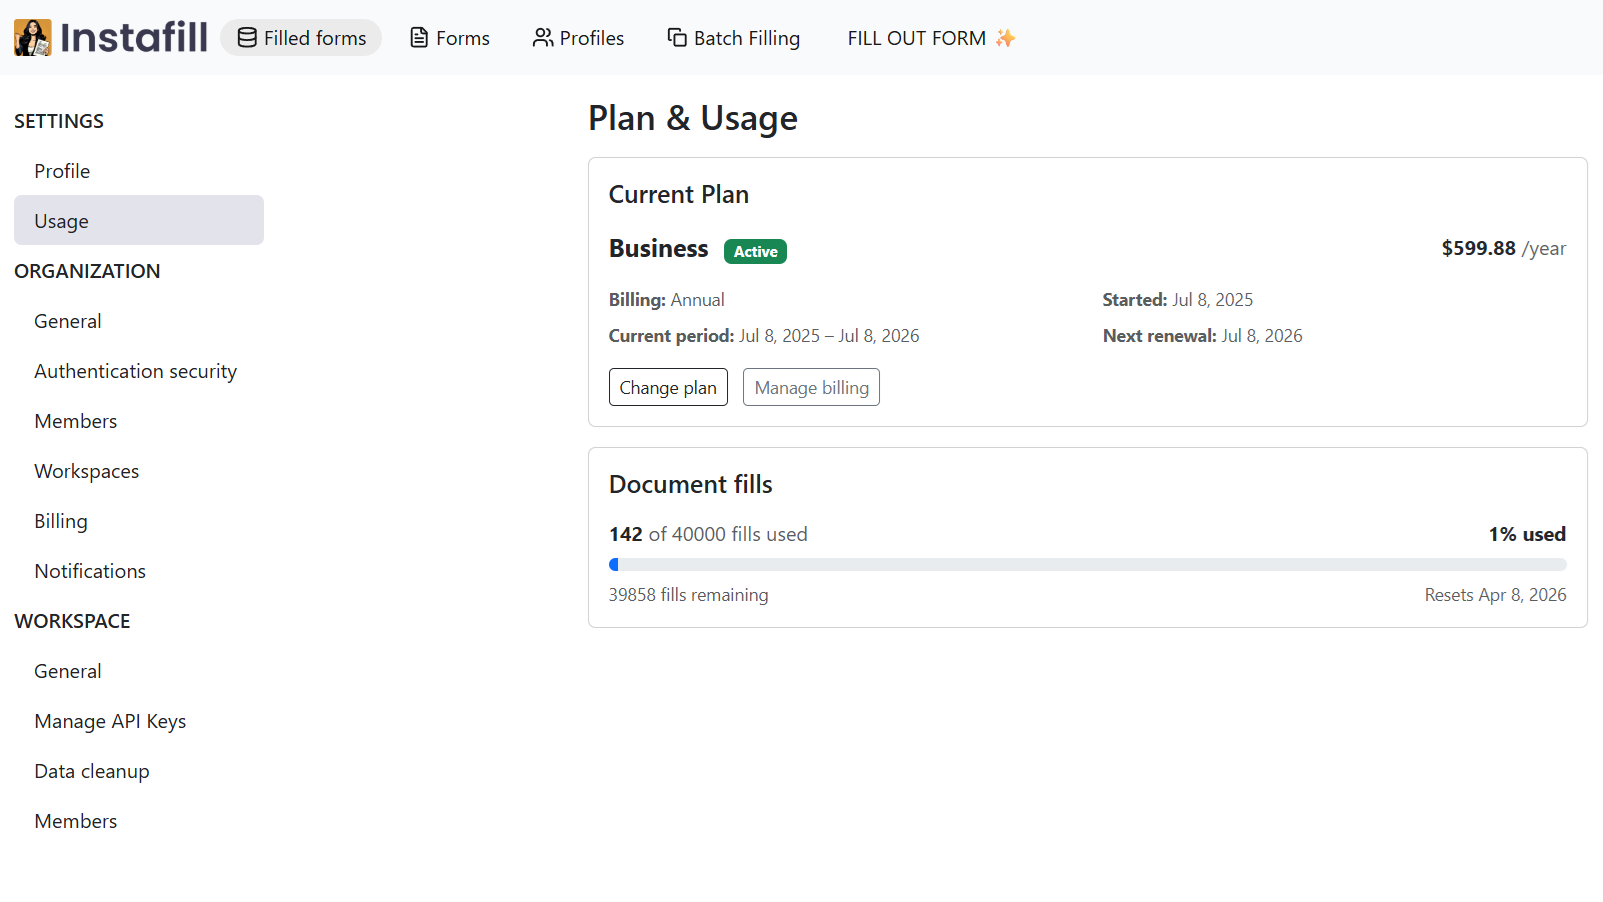Screen dimensions: 1603x902
Task: Click the Profiles people icon
Action: (x=542, y=38)
